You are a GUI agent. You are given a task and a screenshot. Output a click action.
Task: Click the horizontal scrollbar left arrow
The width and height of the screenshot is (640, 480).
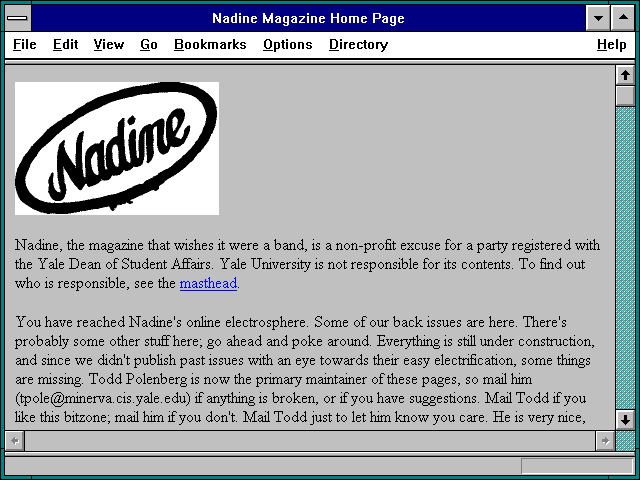coord(15,441)
